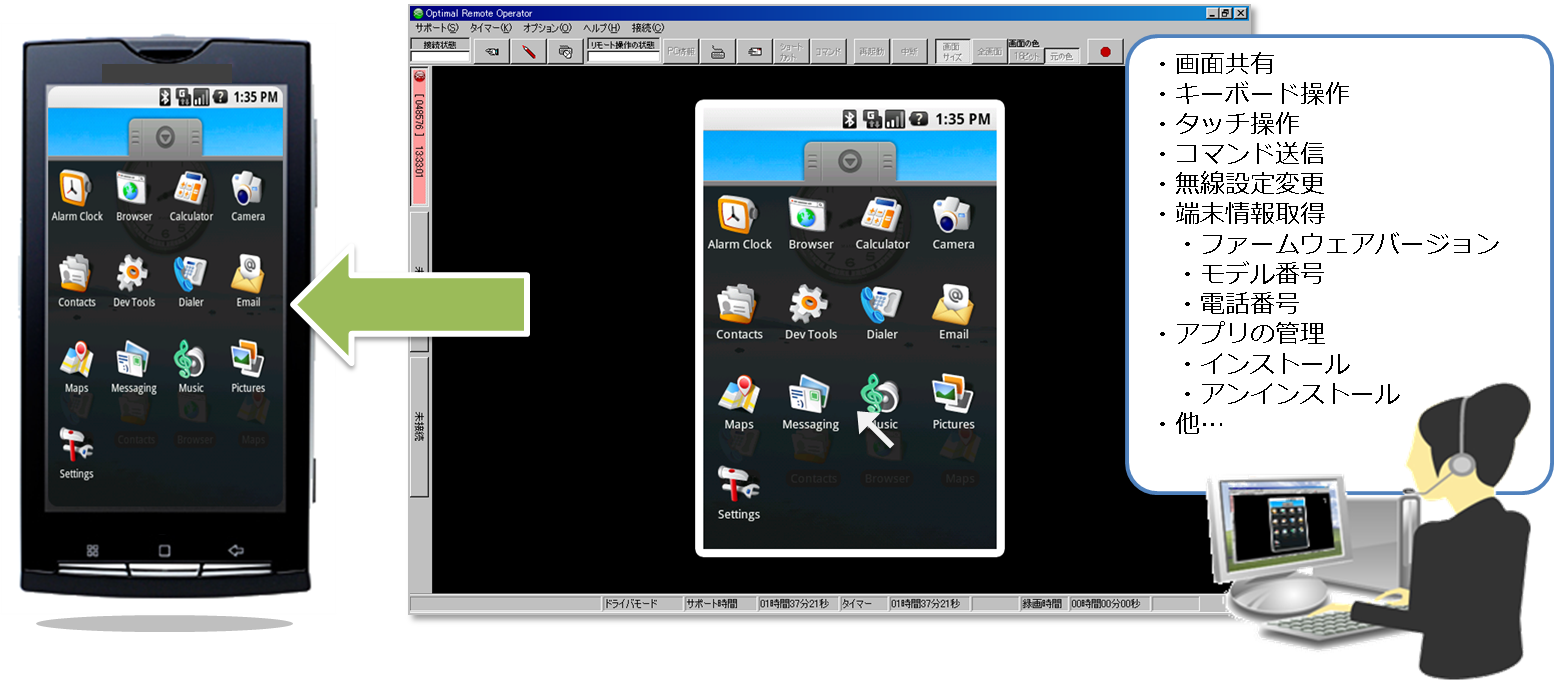This screenshot has width=1554, height=681.
Task: Click the red record button in toolbar
Action: click(x=1106, y=52)
